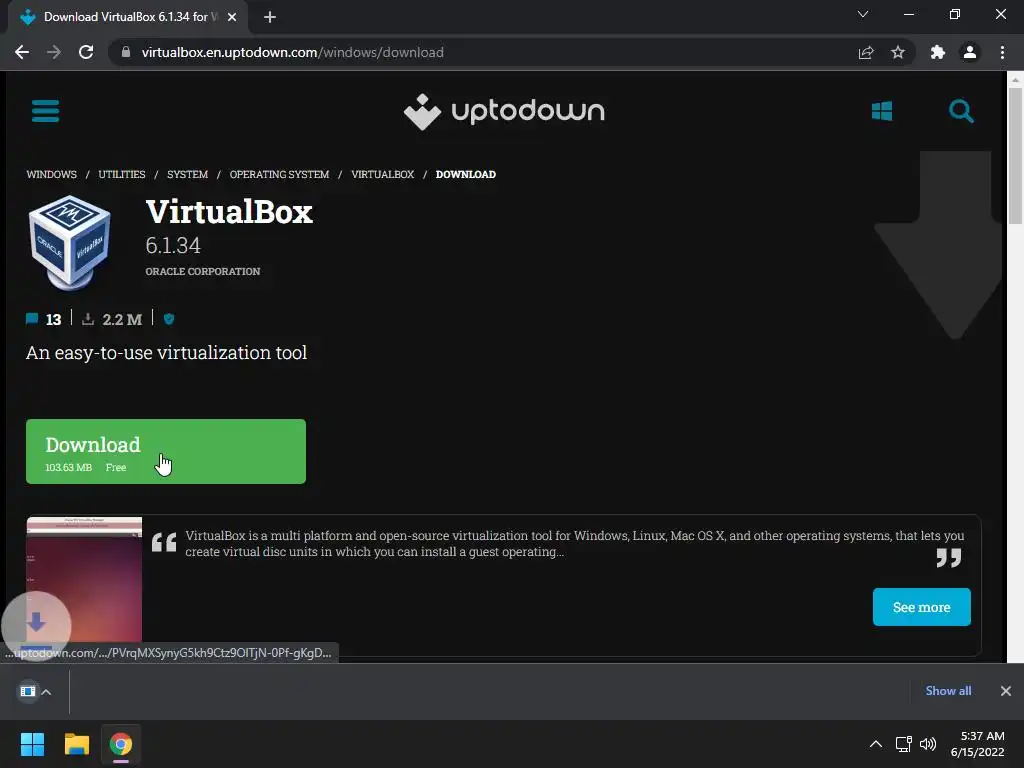Screen dimensions: 1024x768
Task: Reload the page with the refresh icon
Action: [86, 52]
